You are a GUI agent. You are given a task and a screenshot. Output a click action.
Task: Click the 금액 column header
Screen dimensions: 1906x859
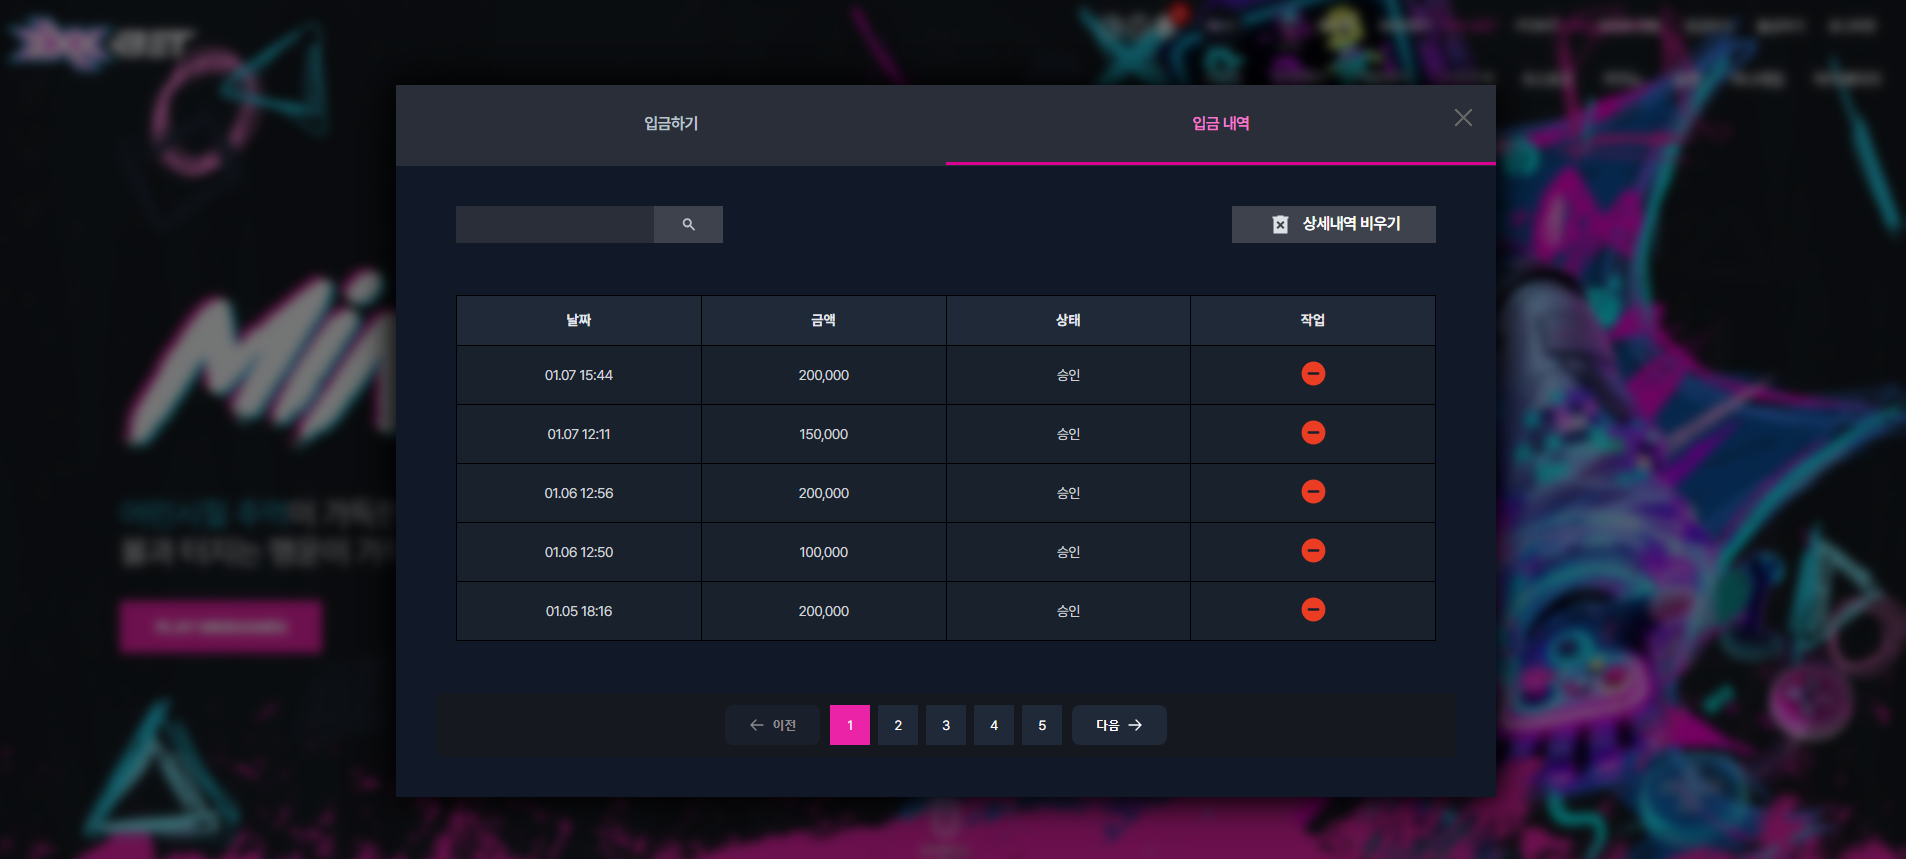coord(824,320)
